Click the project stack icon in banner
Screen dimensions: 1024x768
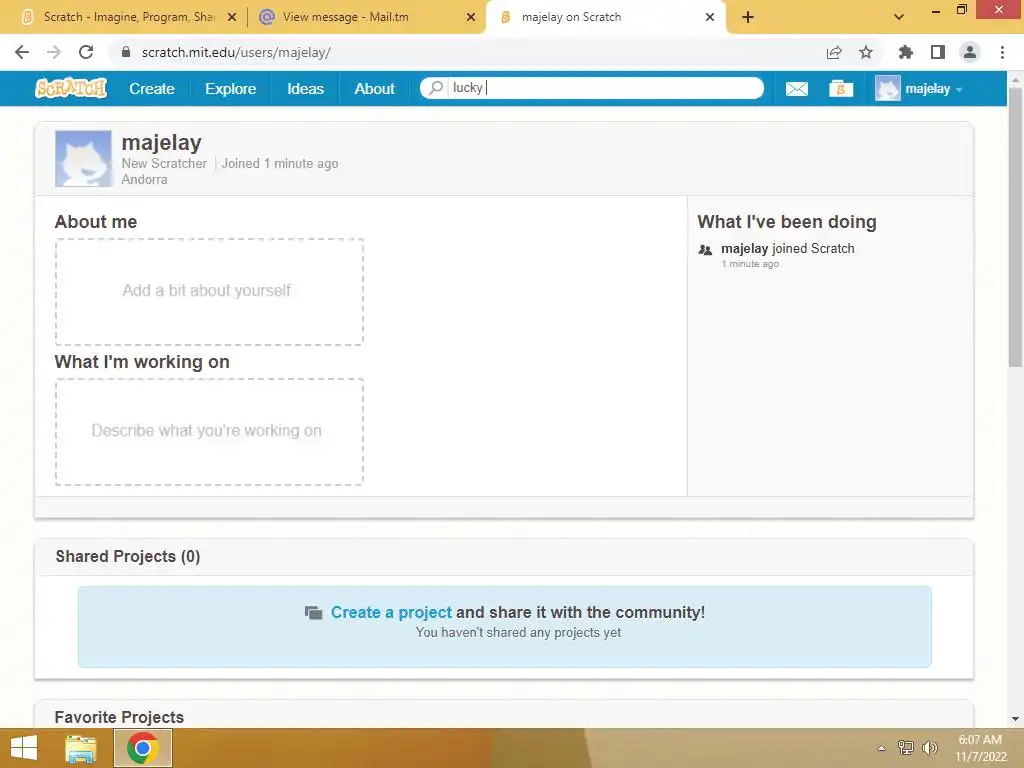pos(313,613)
